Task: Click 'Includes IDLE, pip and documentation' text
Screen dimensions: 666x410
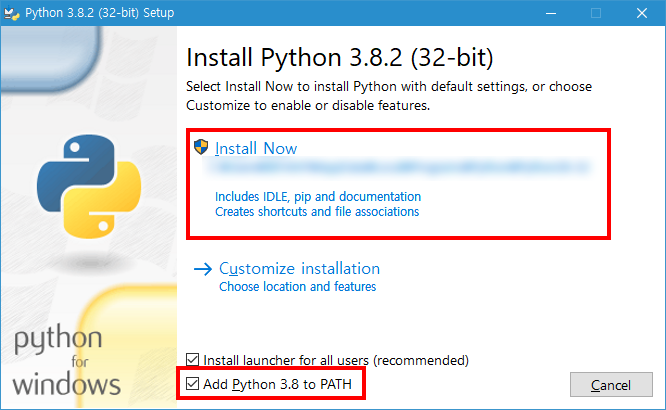Action: tap(318, 197)
